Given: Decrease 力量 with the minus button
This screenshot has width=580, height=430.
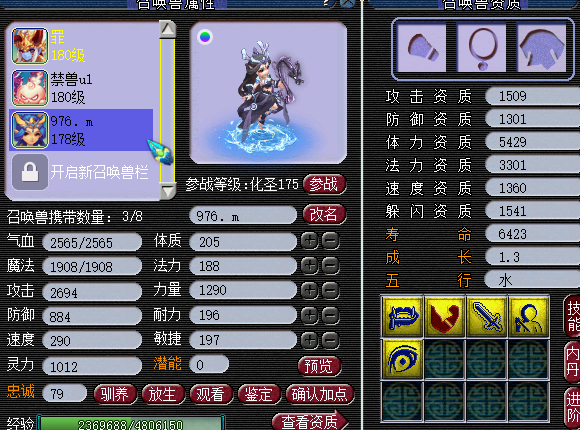Looking at the screenshot, I should pos(330,290).
